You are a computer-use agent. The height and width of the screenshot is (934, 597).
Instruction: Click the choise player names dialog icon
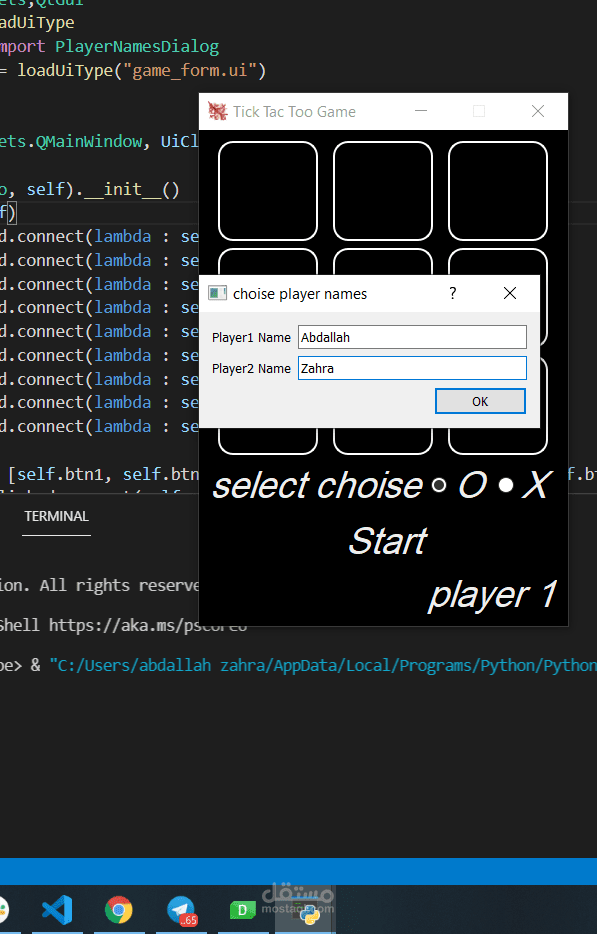(217, 293)
